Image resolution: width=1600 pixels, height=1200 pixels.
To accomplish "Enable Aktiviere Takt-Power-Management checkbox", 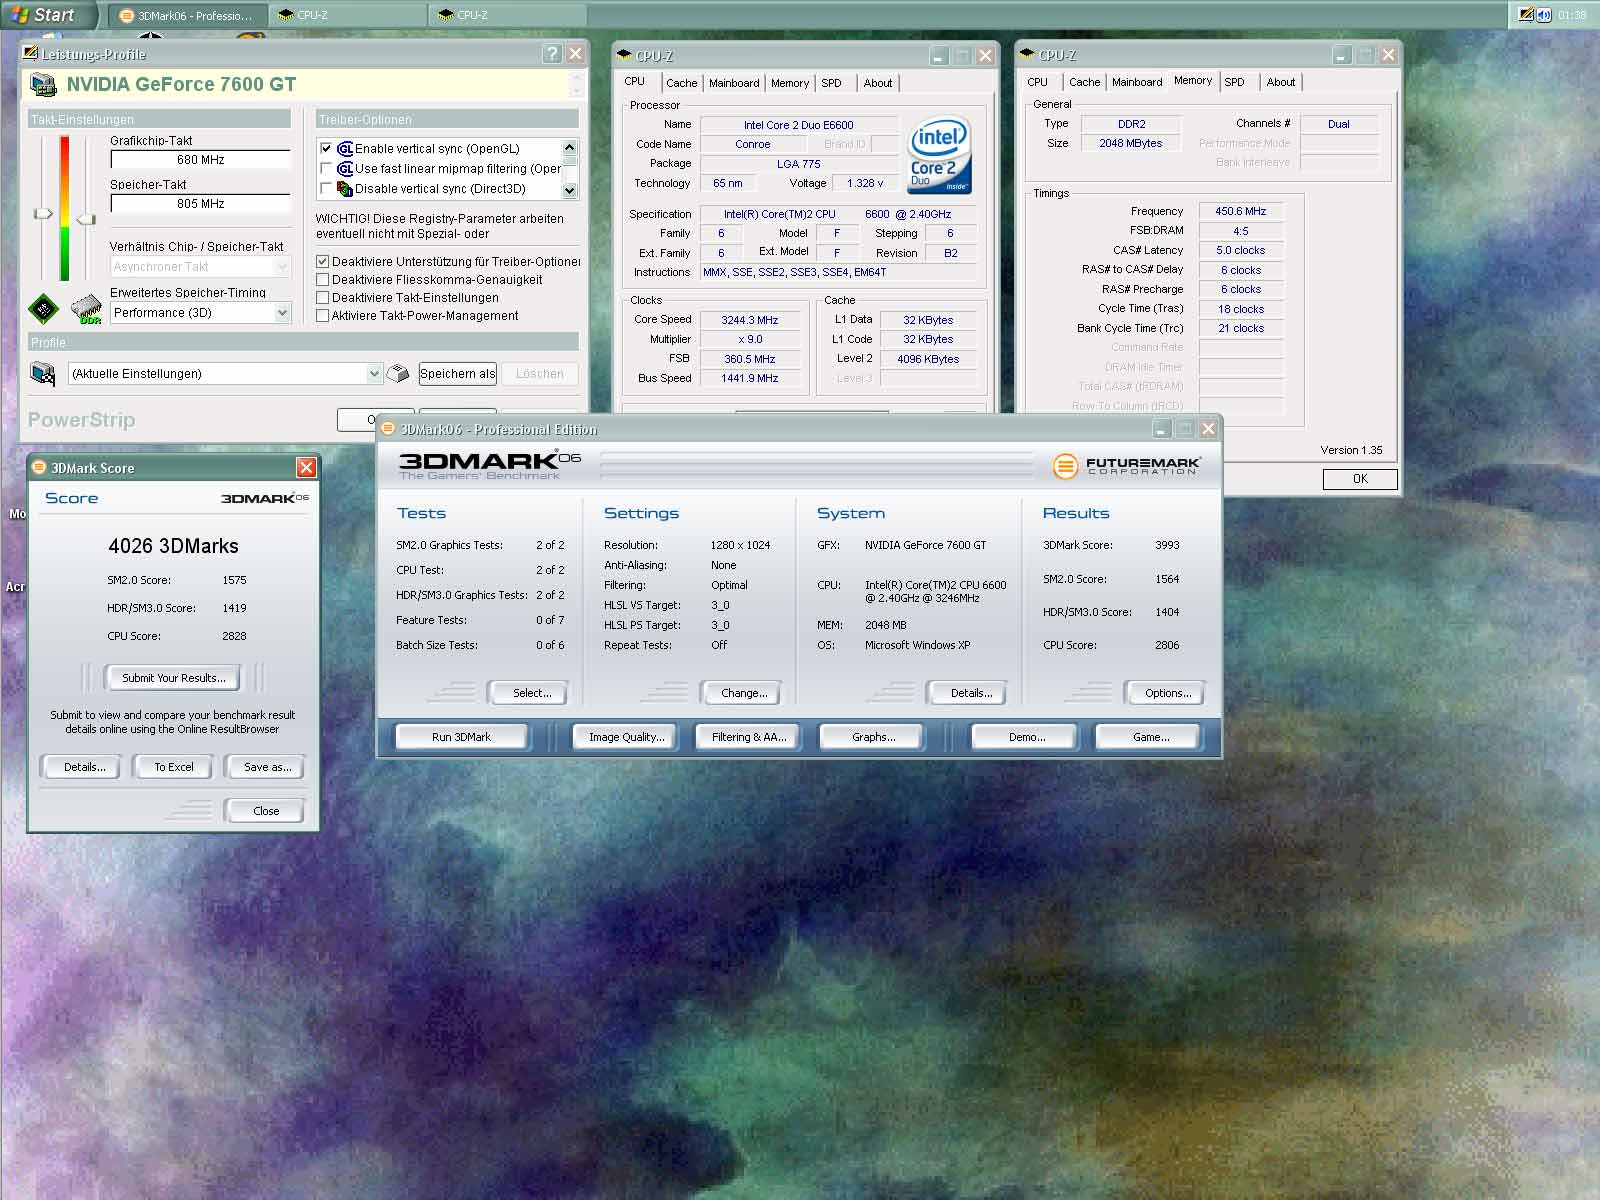I will pos(323,315).
